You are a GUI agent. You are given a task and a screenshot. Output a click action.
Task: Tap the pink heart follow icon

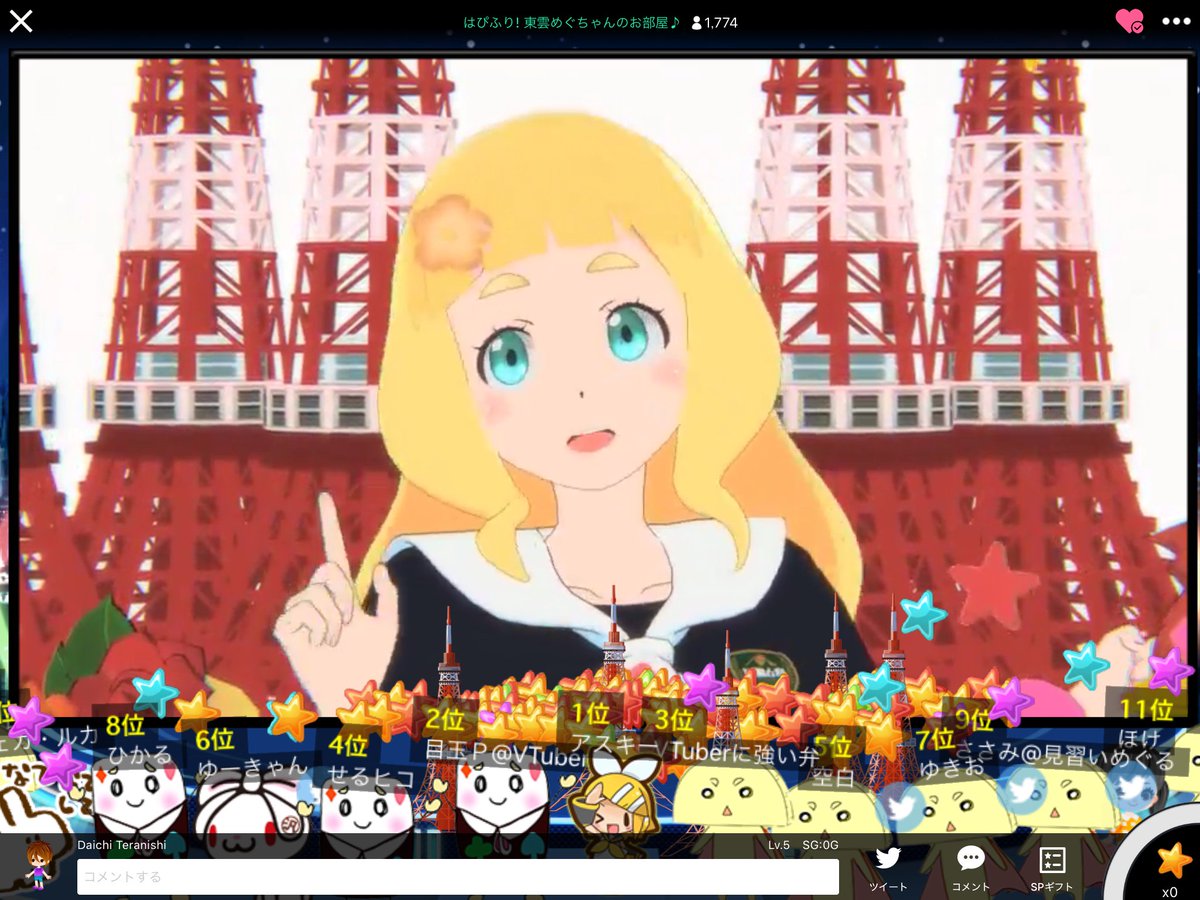point(1129,21)
